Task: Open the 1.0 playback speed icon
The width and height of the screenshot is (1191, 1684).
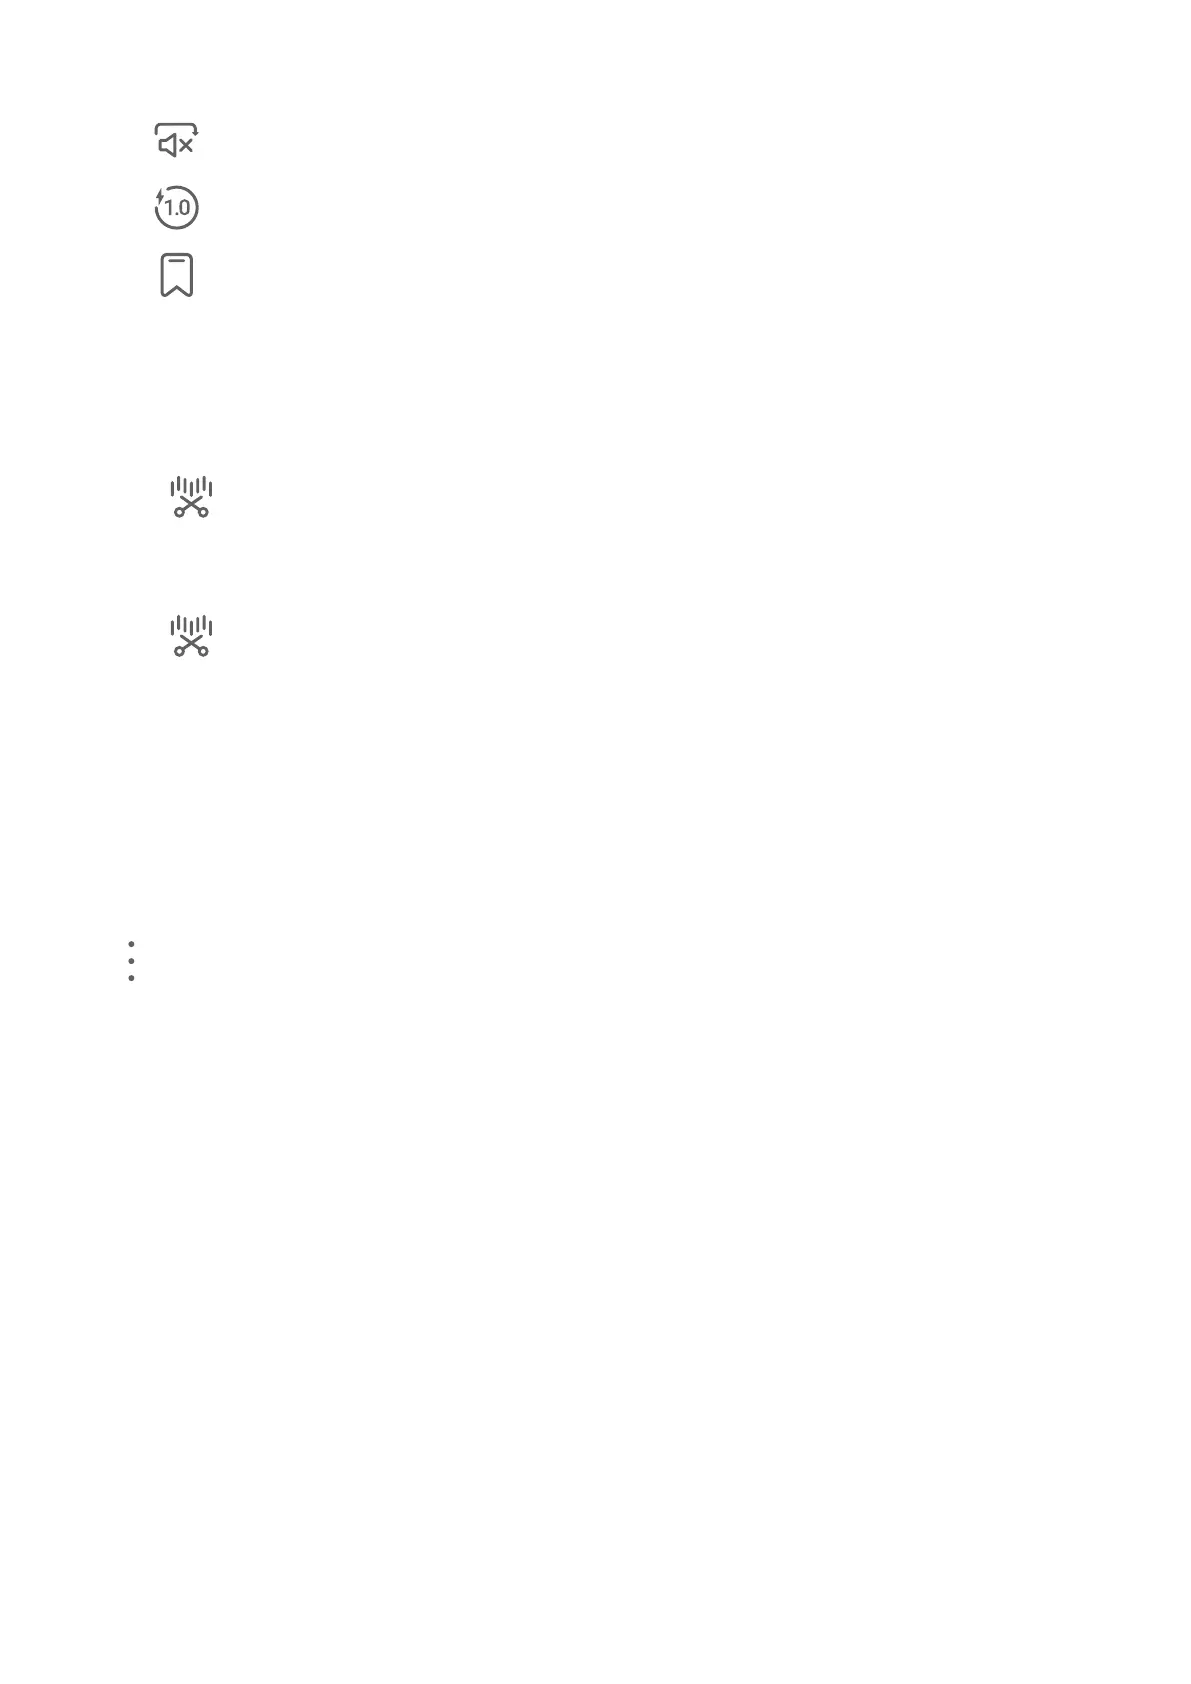Action: tap(176, 208)
